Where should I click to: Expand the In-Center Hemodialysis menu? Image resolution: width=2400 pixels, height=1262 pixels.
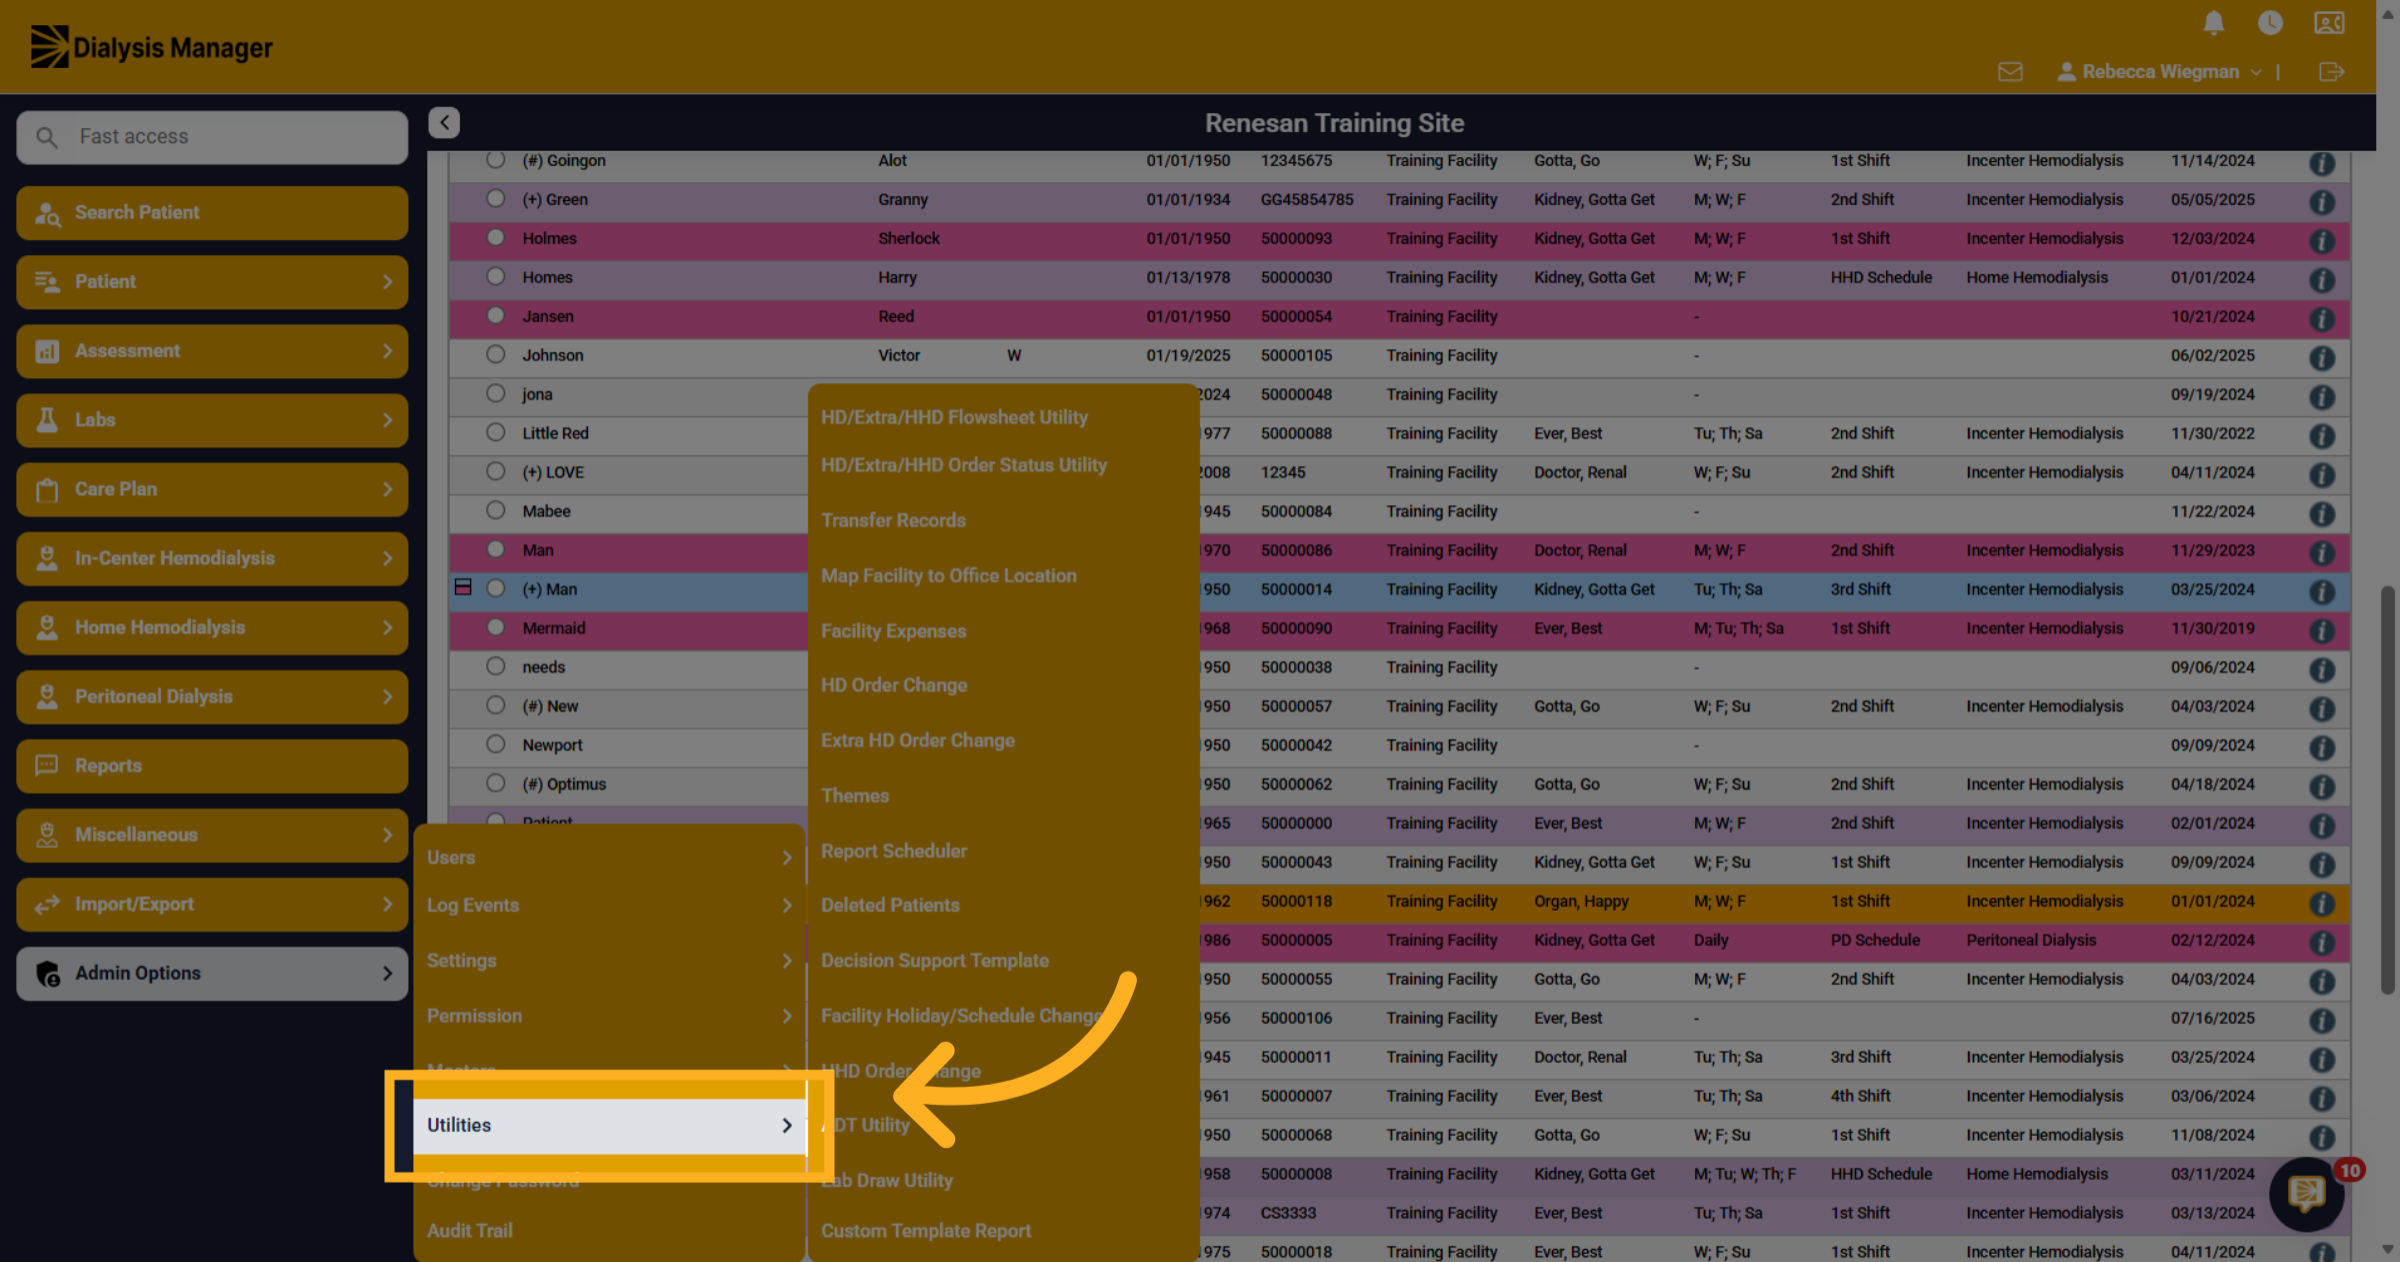[212, 558]
